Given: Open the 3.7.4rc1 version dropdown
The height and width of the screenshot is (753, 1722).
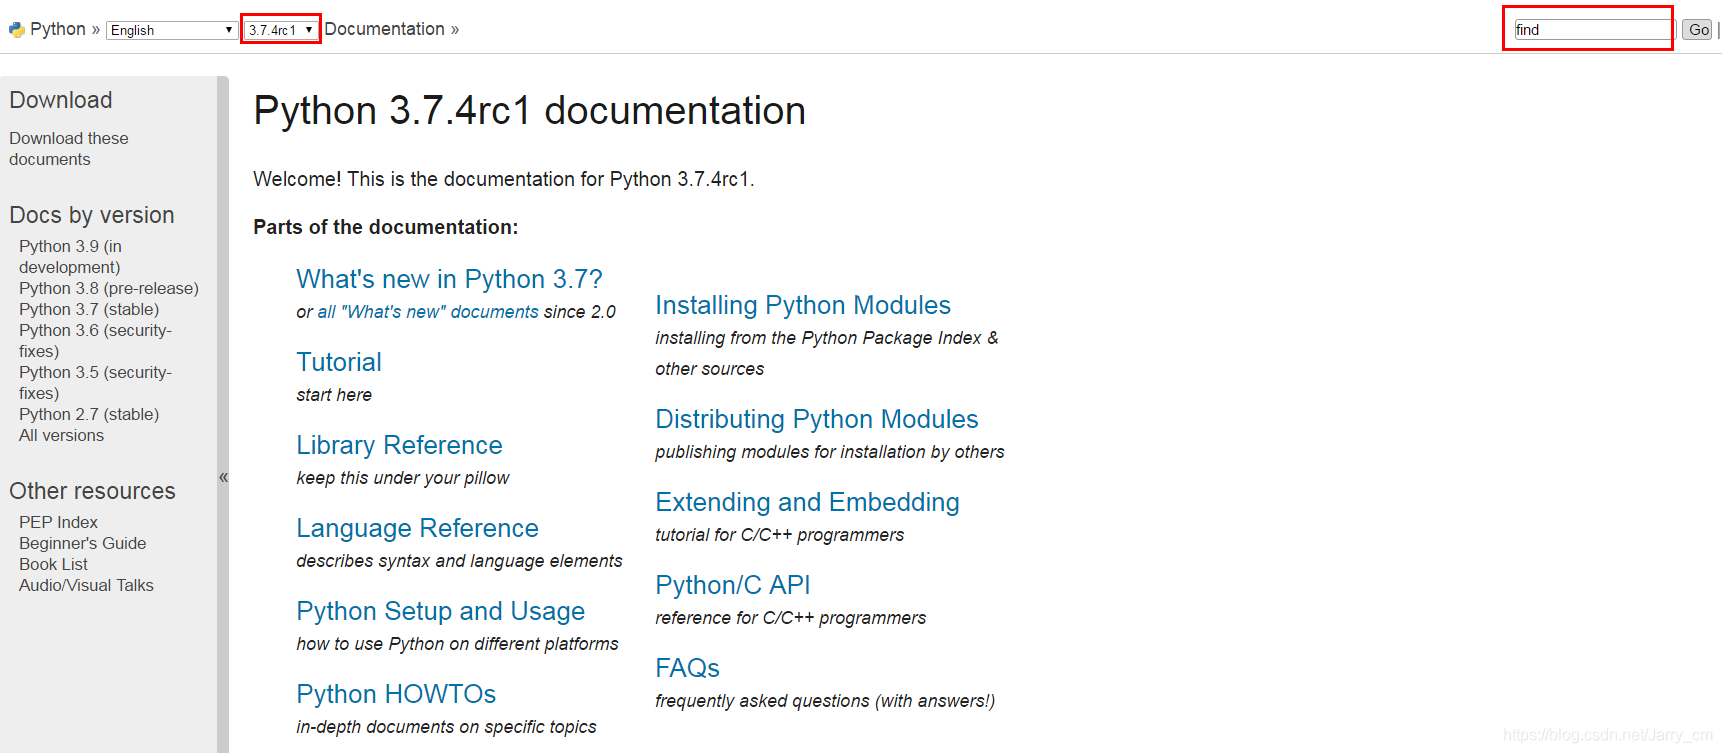Looking at the screenshot, I should (x=281, y=30).
